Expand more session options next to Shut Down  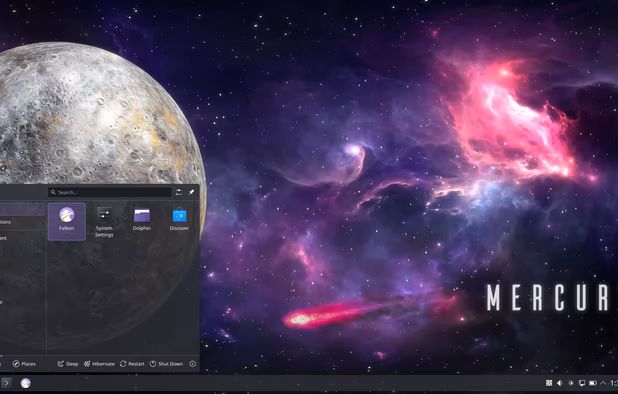(193, 364)
